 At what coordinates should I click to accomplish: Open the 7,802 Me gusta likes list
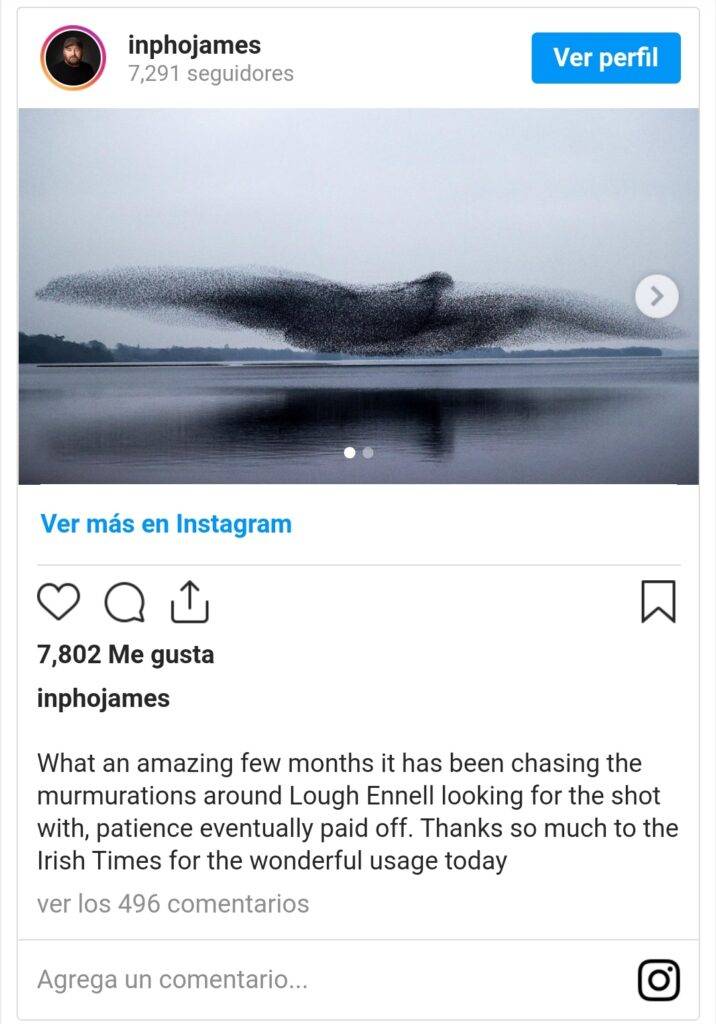click(125, 654)
